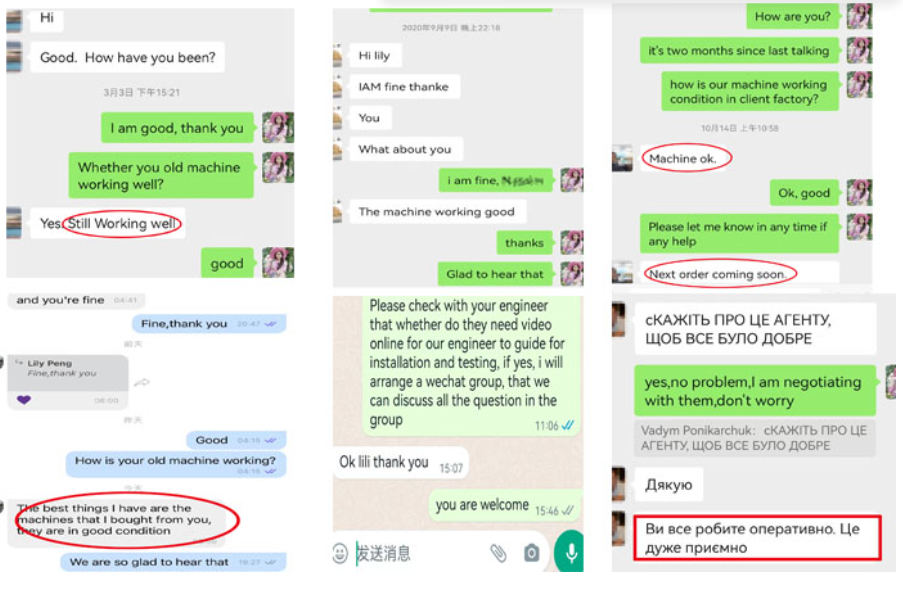
Task: Select the 'Ok lili thank you' message
Action: [401, 462]
